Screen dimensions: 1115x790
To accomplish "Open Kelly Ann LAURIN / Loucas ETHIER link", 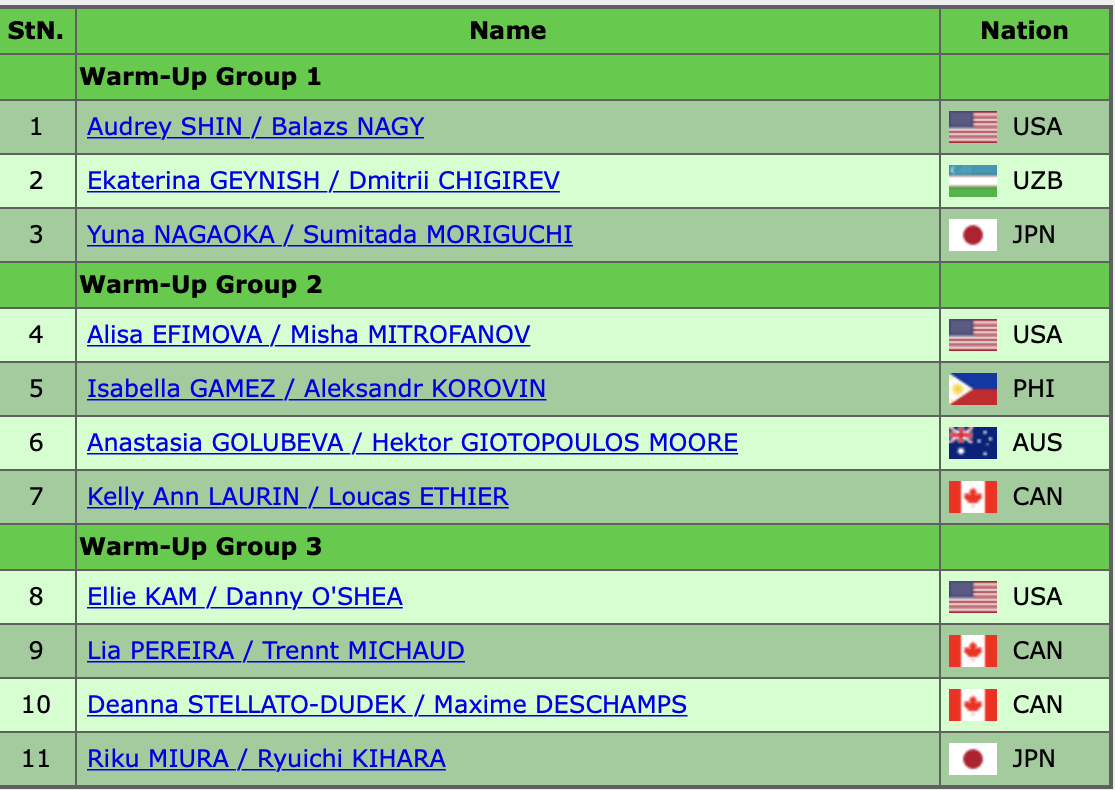I will (x=298, y=497).
